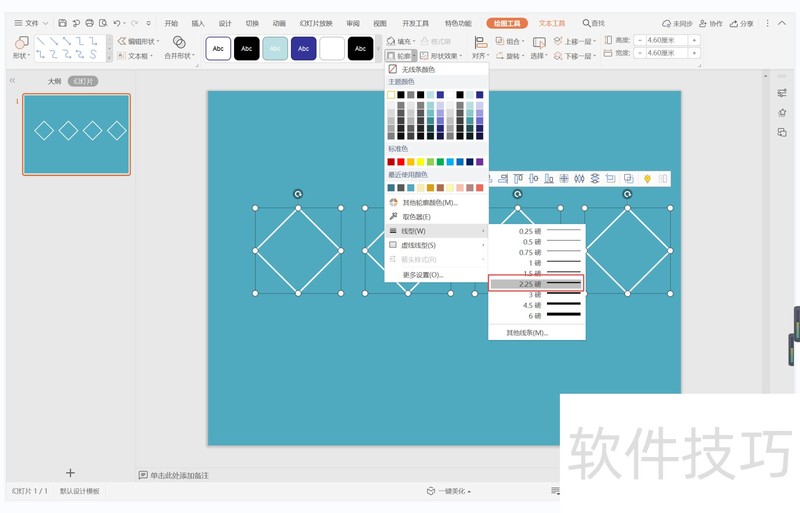
Task: Switch to the 插入 ribbon tab
Action: (x=198, y=23)
